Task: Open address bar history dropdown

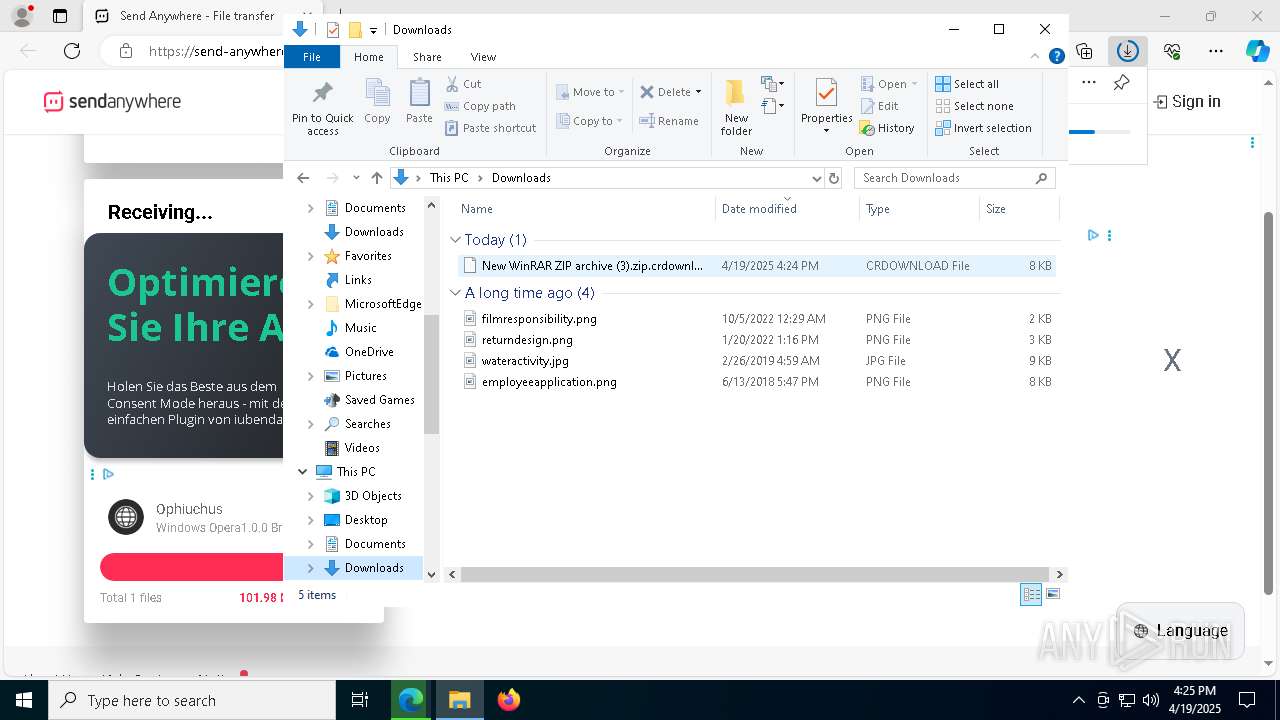Action: (x=816, y=178)
